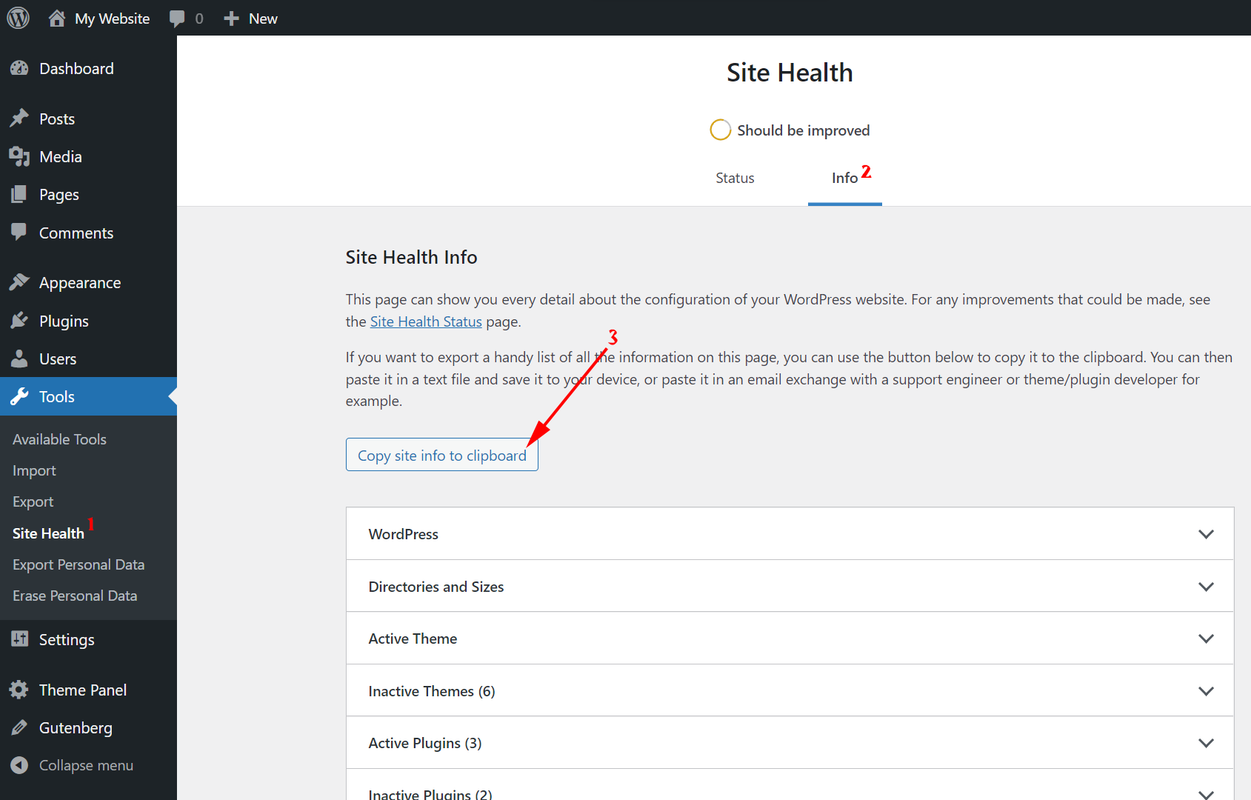This screenshot has height=800, width=1251.
Task: Expand the Inactive Themes (6) chevron
Action: point(1206,691)
